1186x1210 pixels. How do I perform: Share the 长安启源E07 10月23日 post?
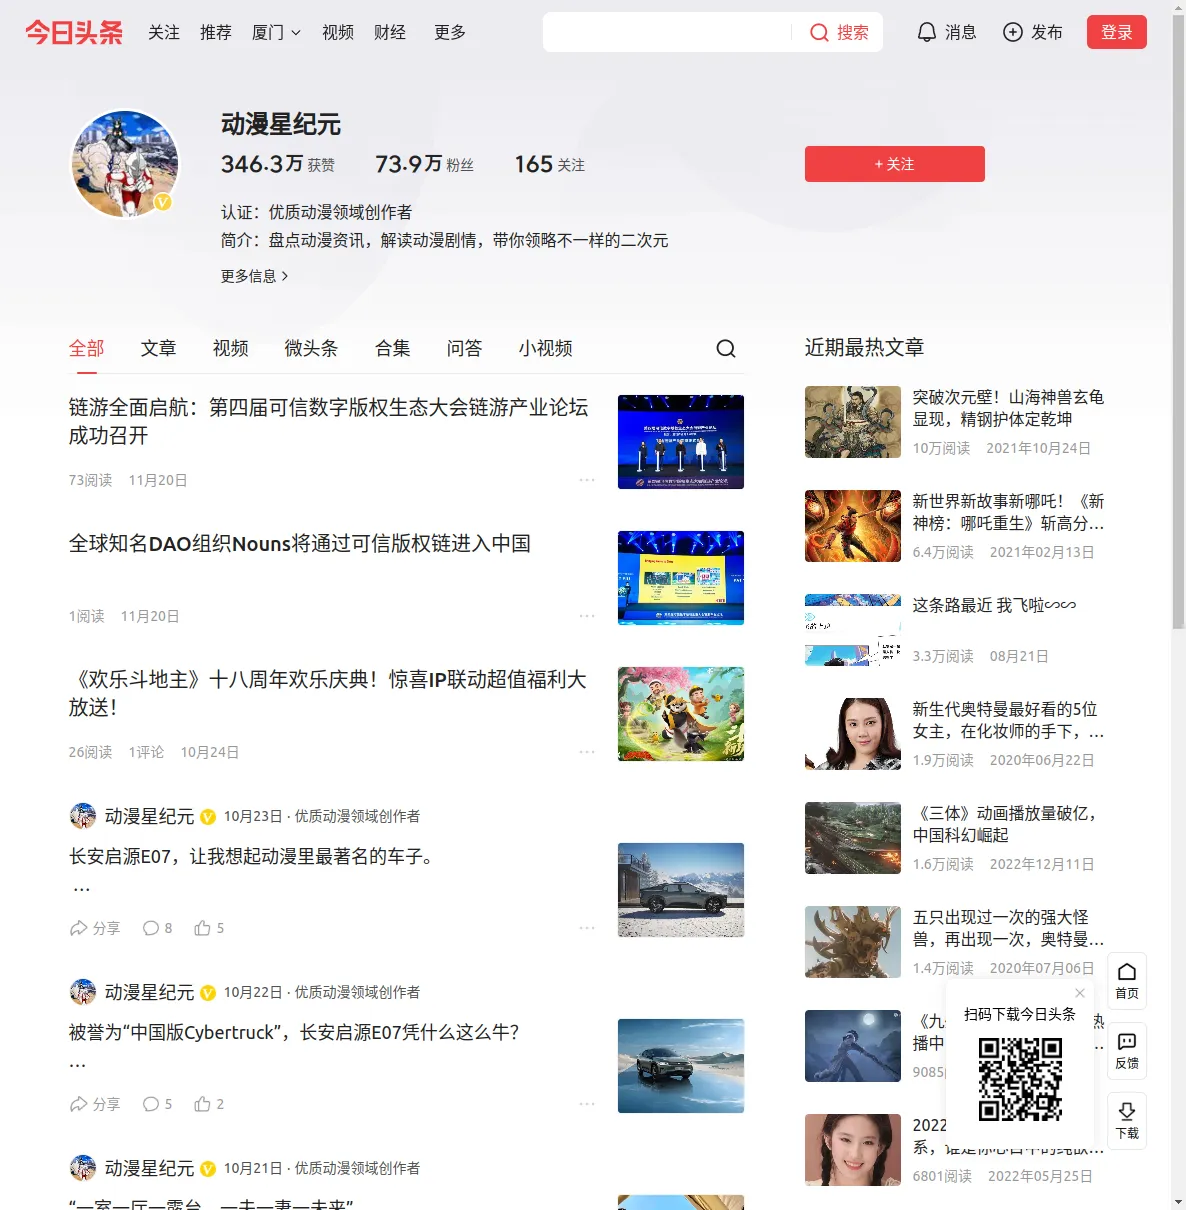click(95, 928)
